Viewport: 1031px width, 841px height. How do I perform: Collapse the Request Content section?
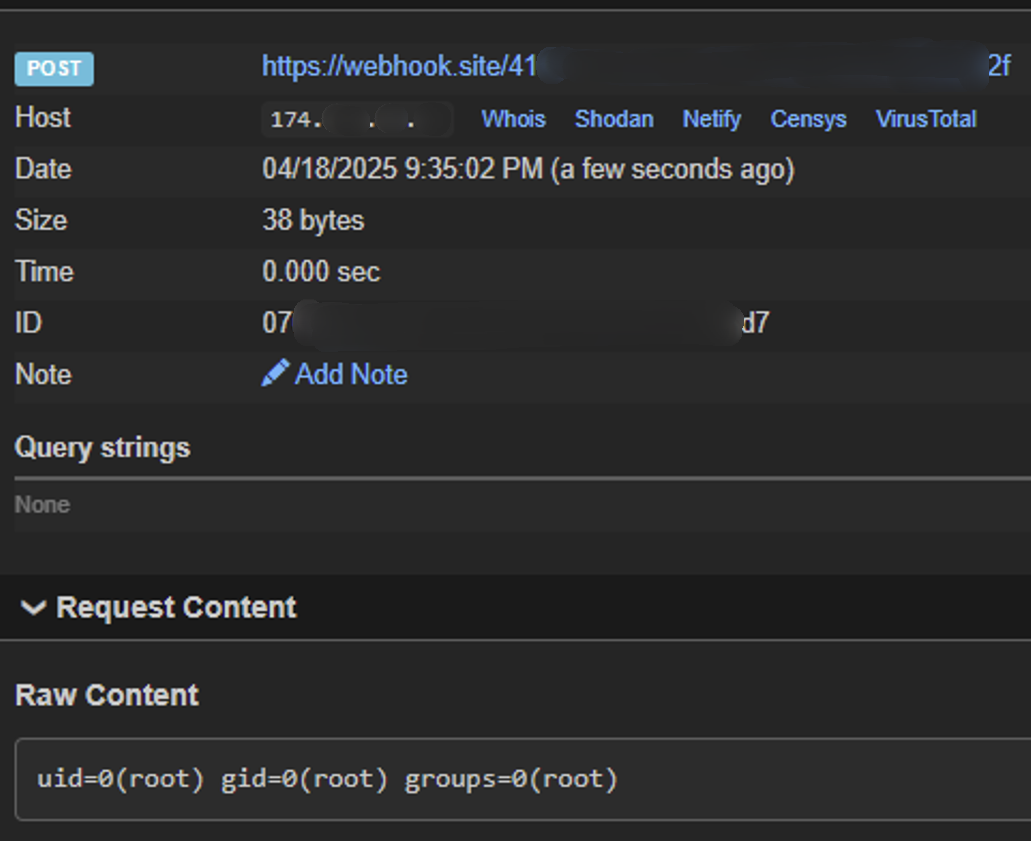click(x=175, y=607)
